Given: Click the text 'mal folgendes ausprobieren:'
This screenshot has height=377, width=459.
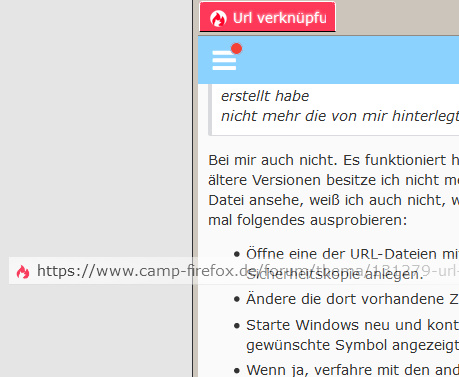Looking at the screenshot, I should [308, 220].
